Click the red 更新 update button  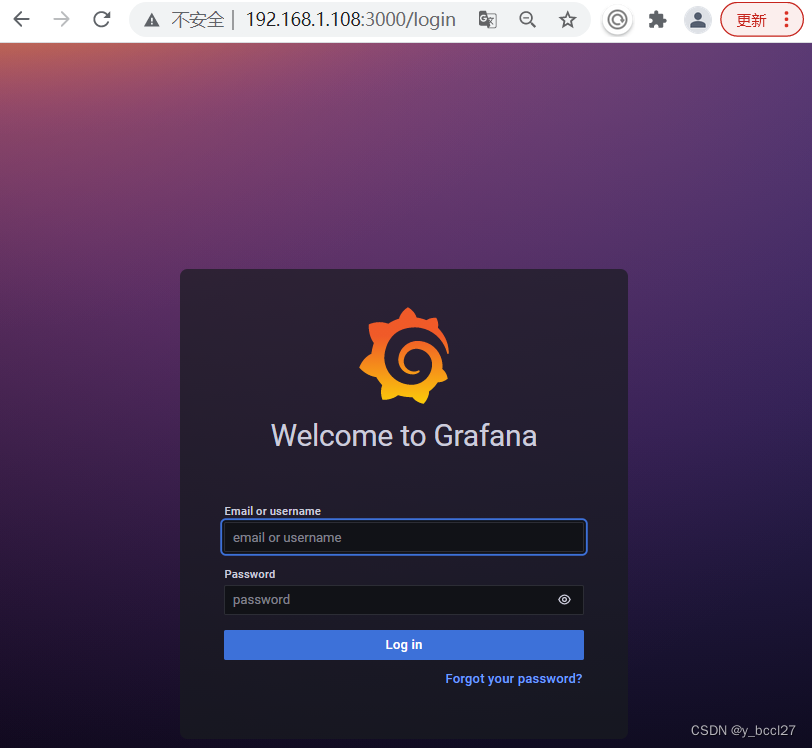pyautogui.click(x=751, y=20)
